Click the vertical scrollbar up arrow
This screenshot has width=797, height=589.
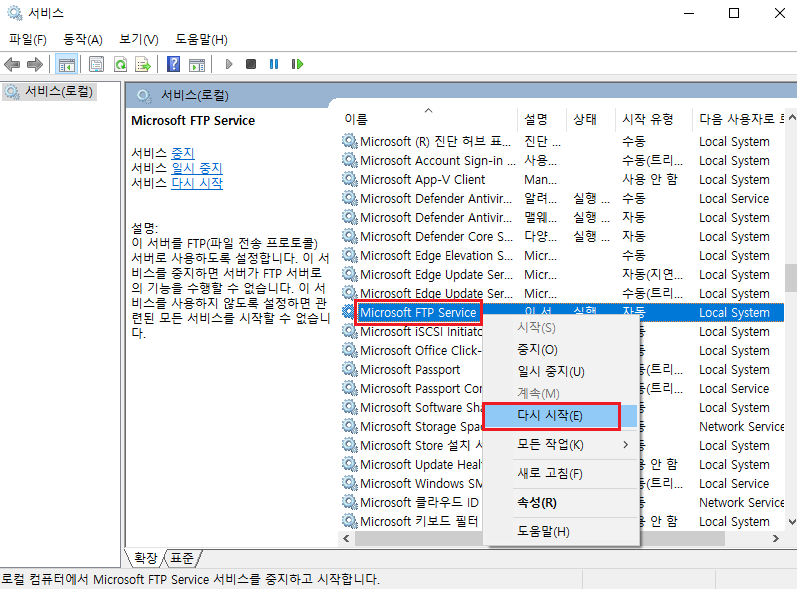tap(791, 115)
